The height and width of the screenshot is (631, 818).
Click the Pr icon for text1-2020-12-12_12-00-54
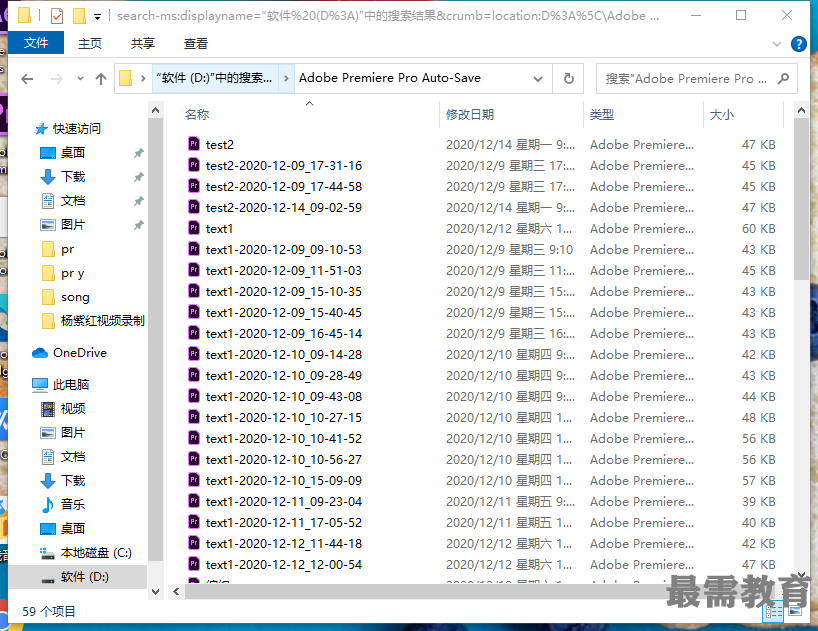[194, 564]
